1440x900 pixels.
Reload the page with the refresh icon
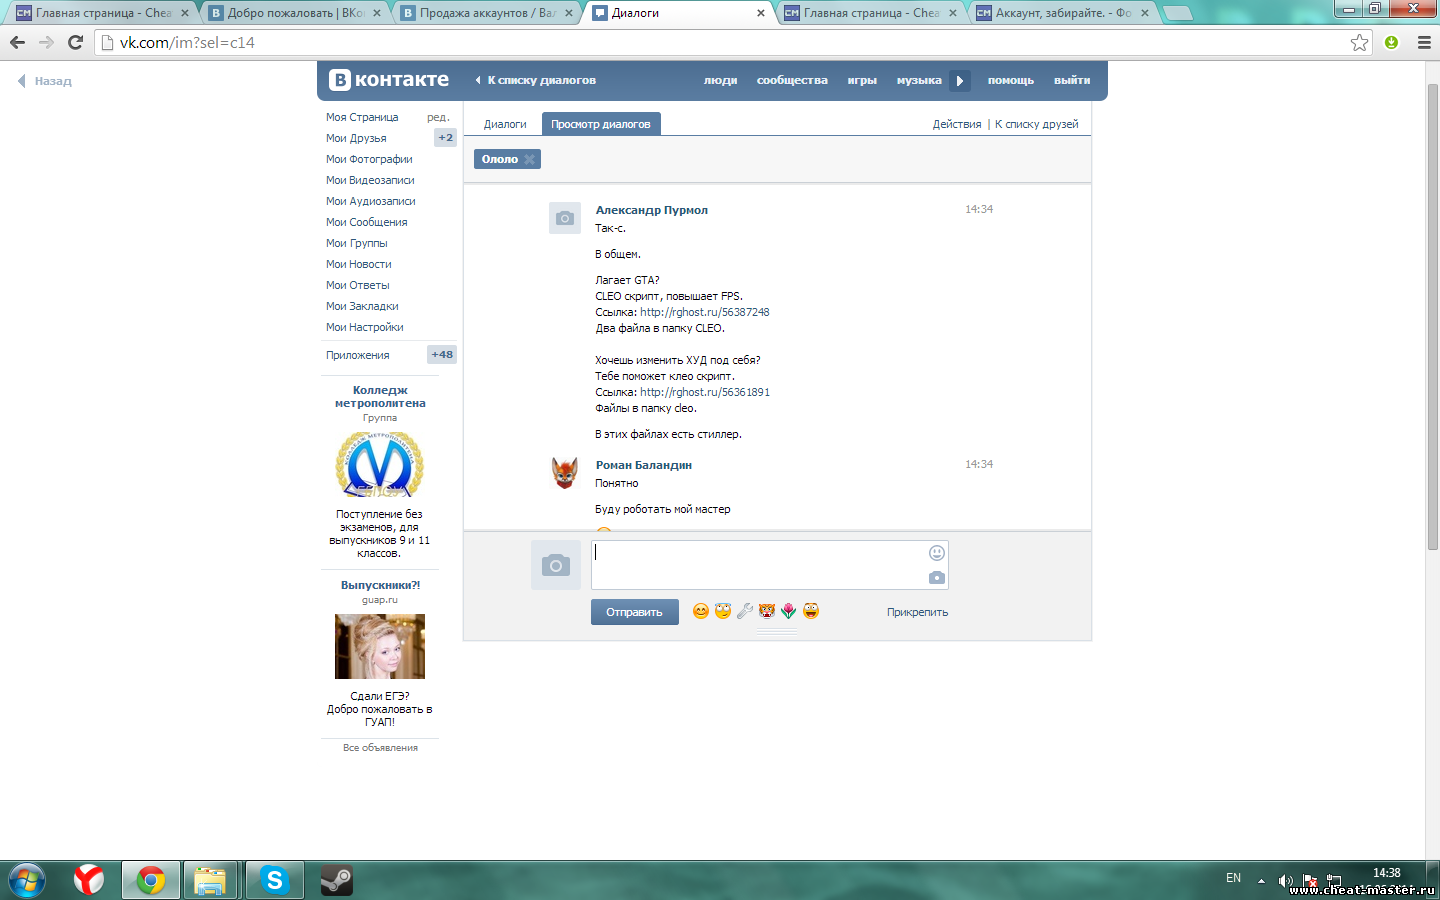[x=75, y=42]
